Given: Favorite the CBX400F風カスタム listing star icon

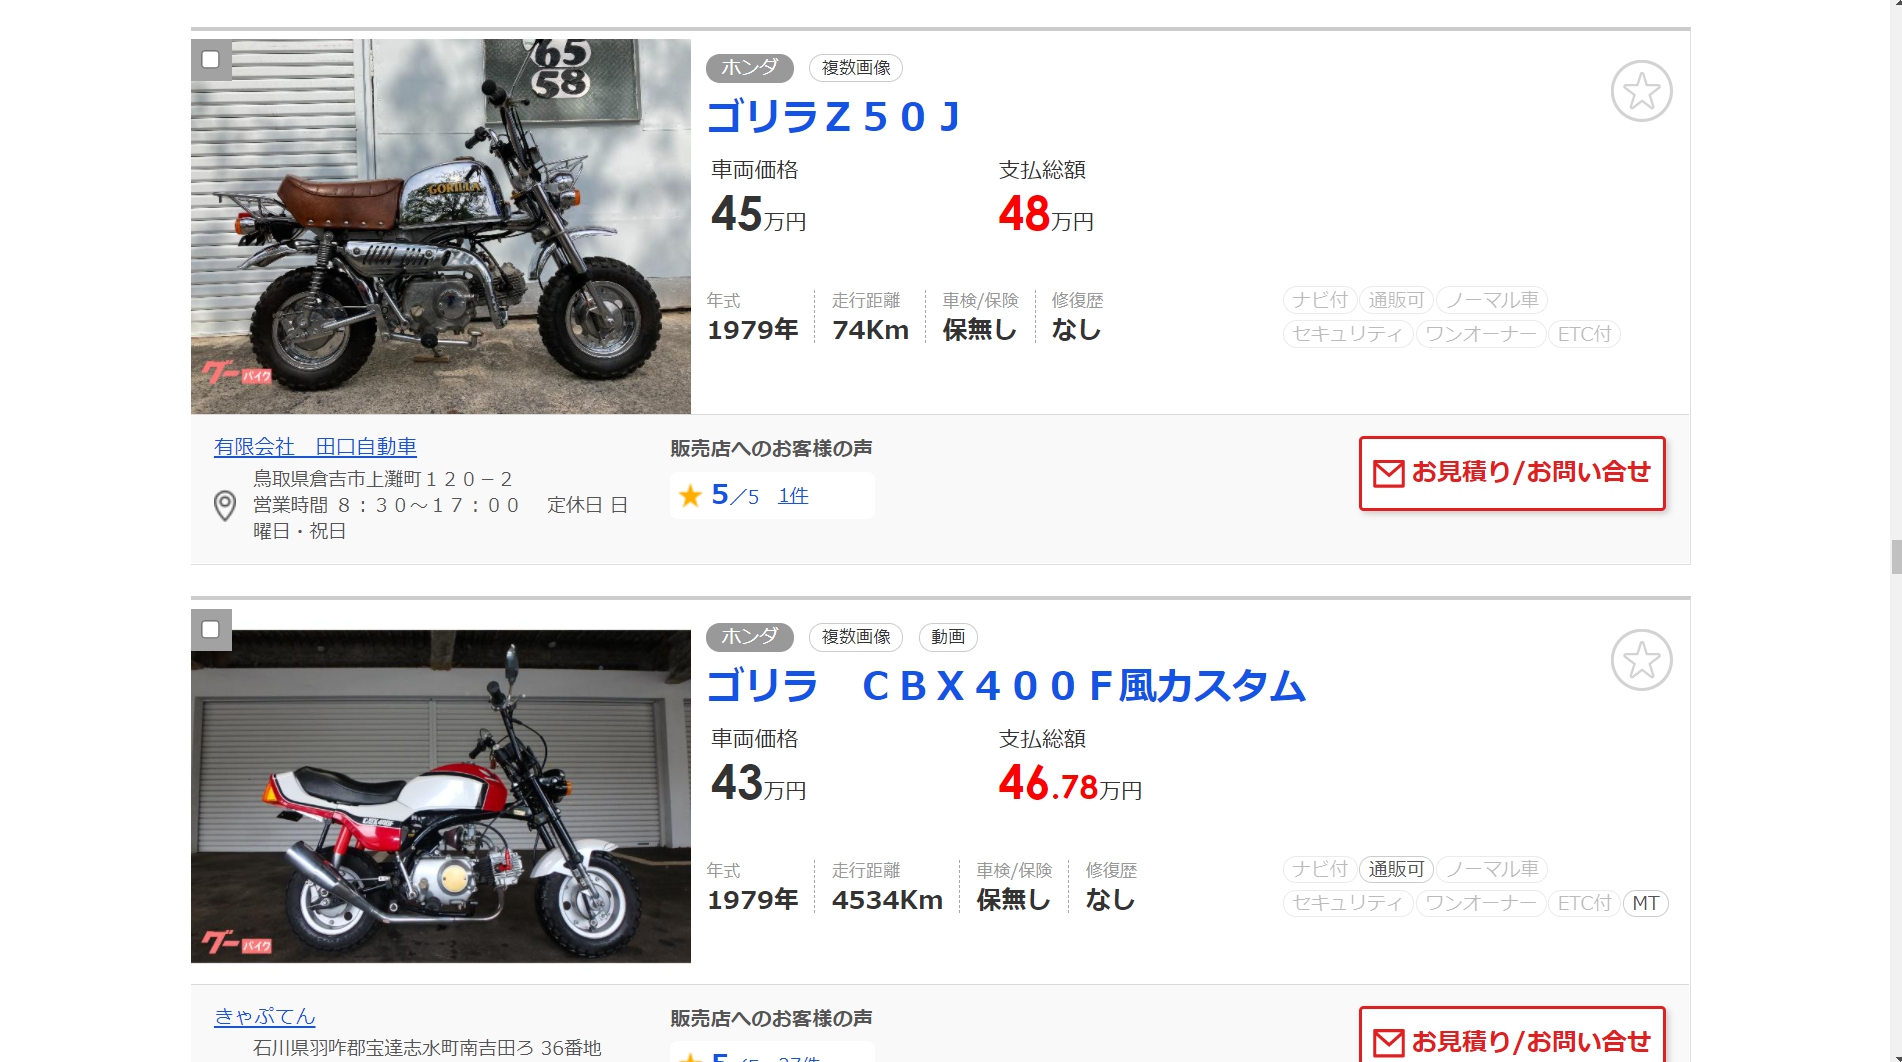Looking at the screenshot, I should point(1641,660).
